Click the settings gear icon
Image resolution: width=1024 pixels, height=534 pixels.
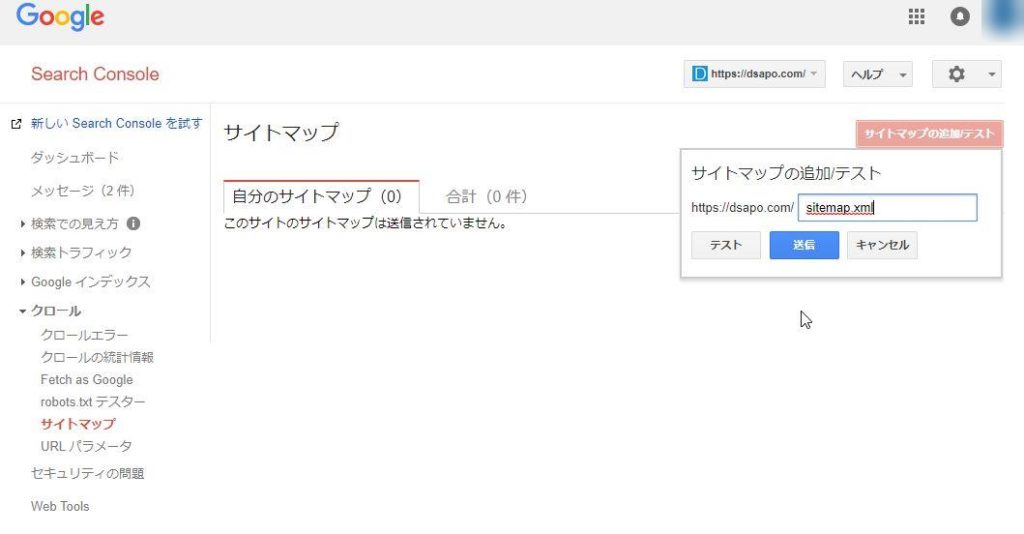956,74
